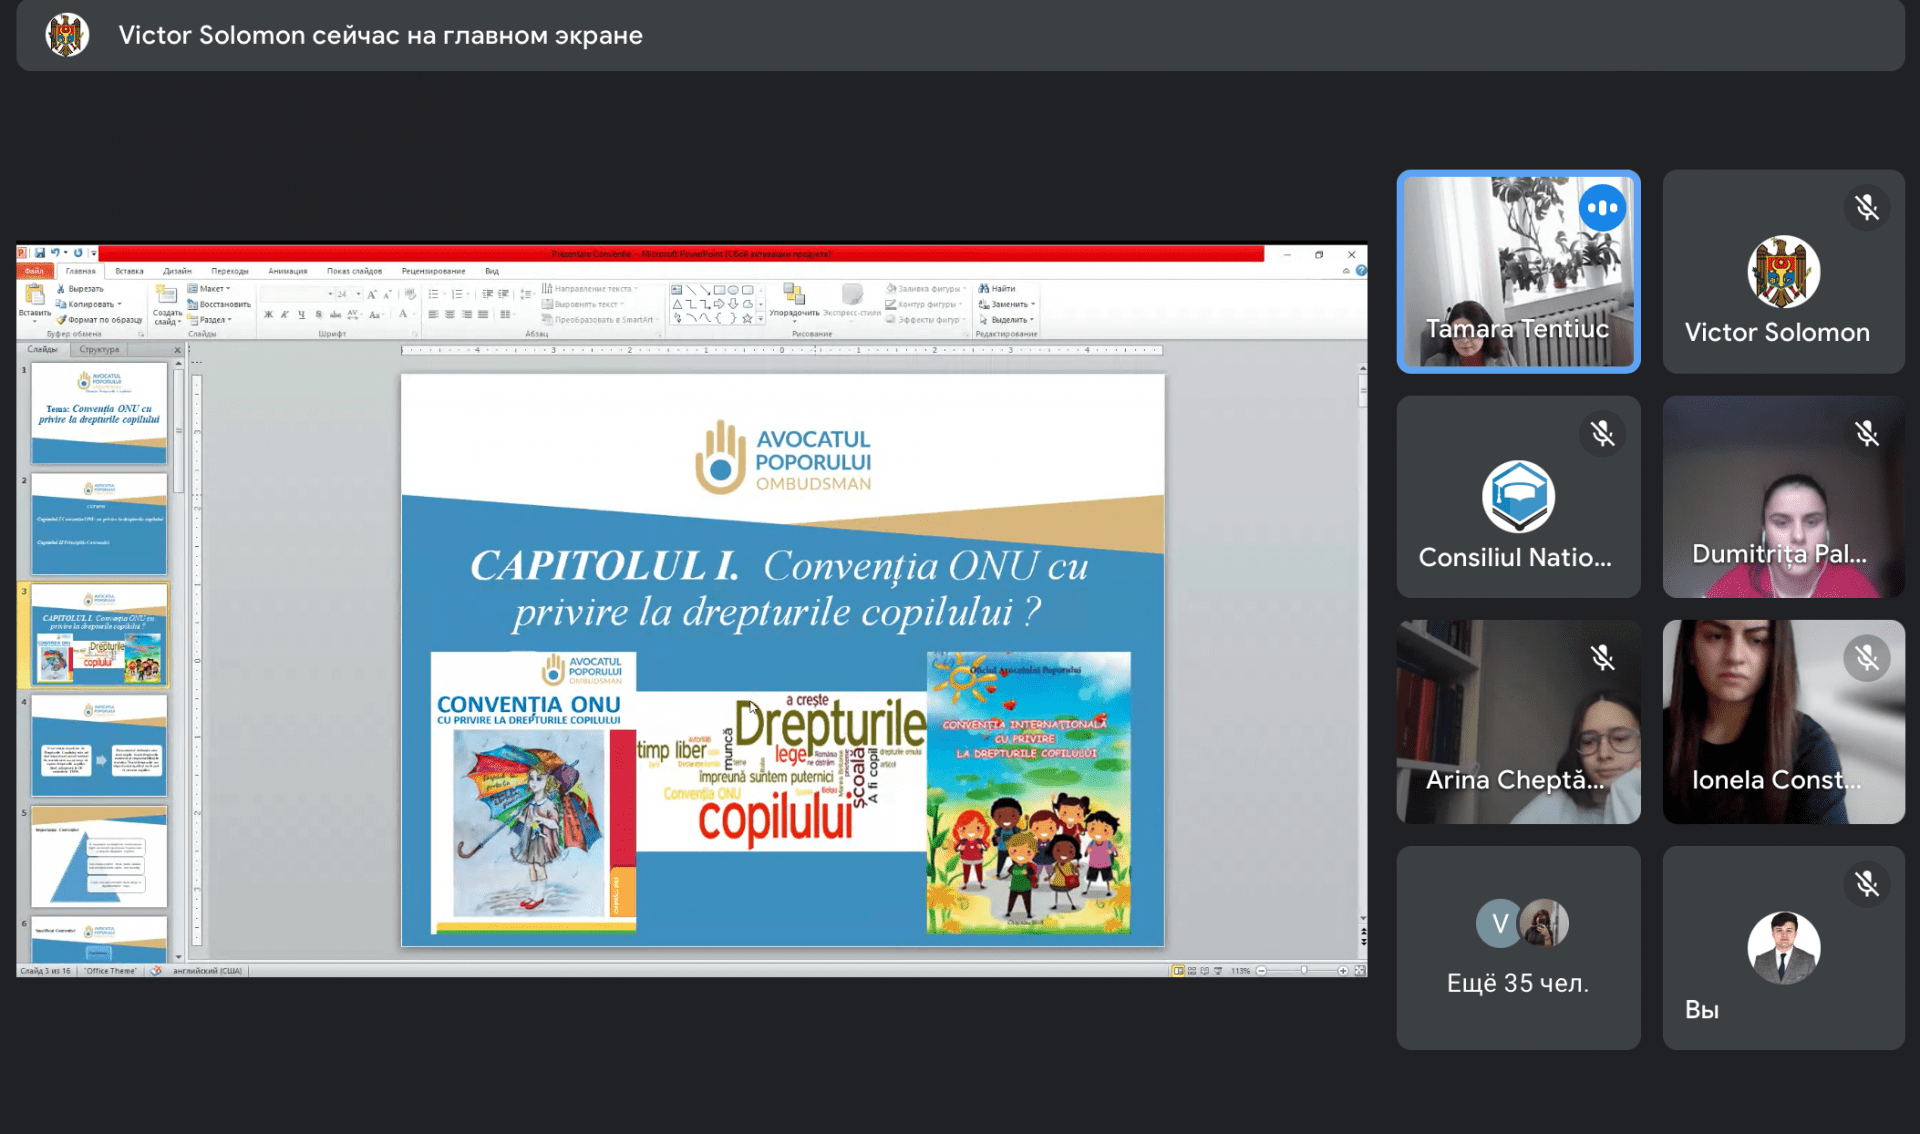
Task: Select the rectangle shape in shapes gallery
Action: click(x=719, y=290)
